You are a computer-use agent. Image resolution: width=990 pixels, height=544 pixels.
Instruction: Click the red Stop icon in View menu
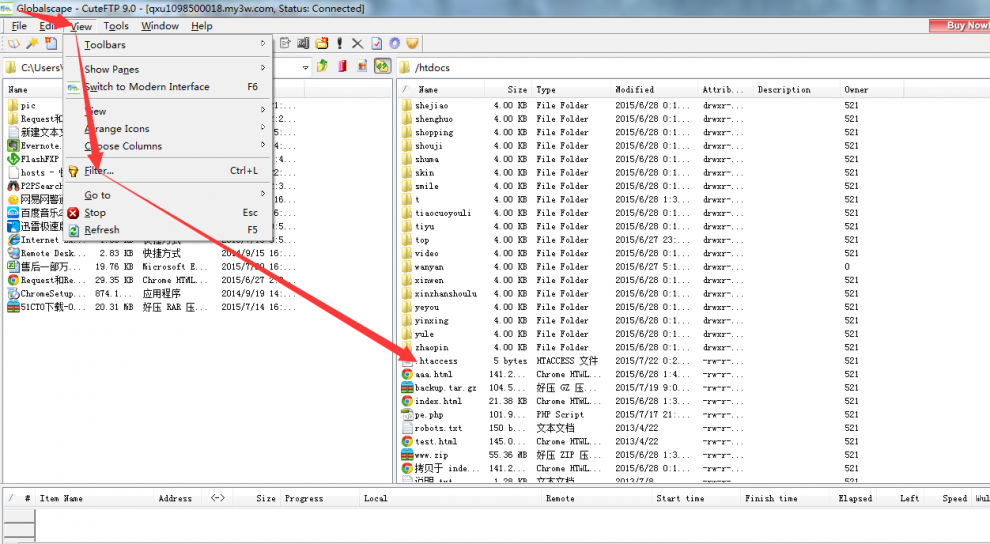tap(73, 213)
